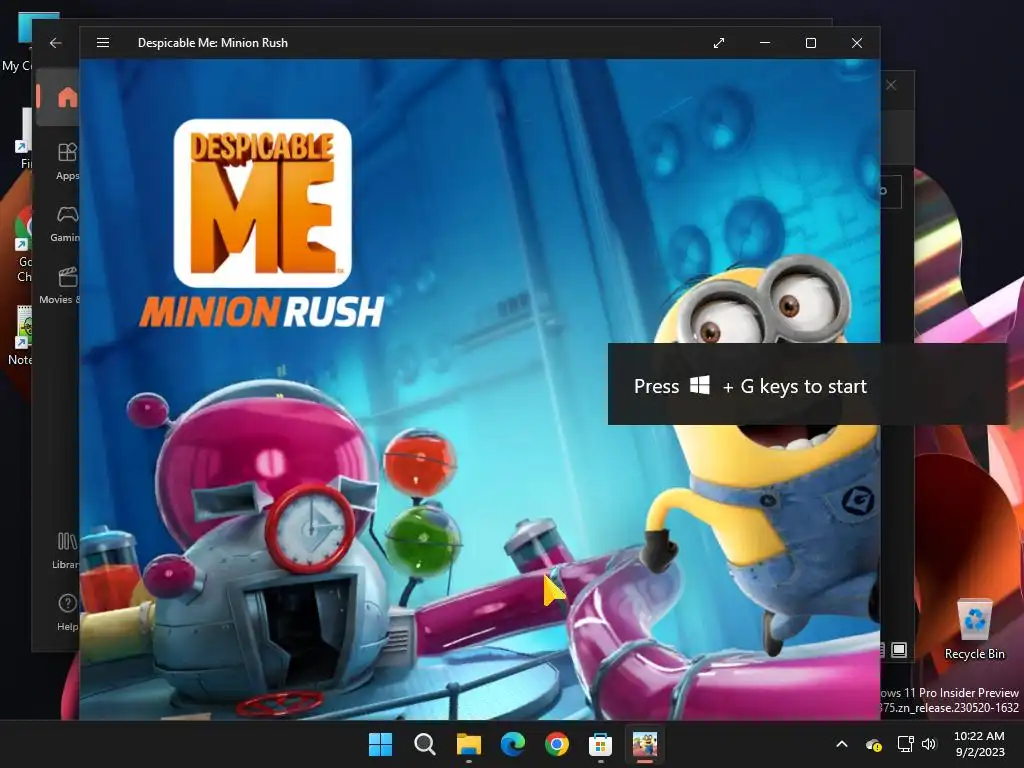The height and width of the screenshot is (768, 1024).
Task: Go back with the left arrow
Action: point(56,43)
